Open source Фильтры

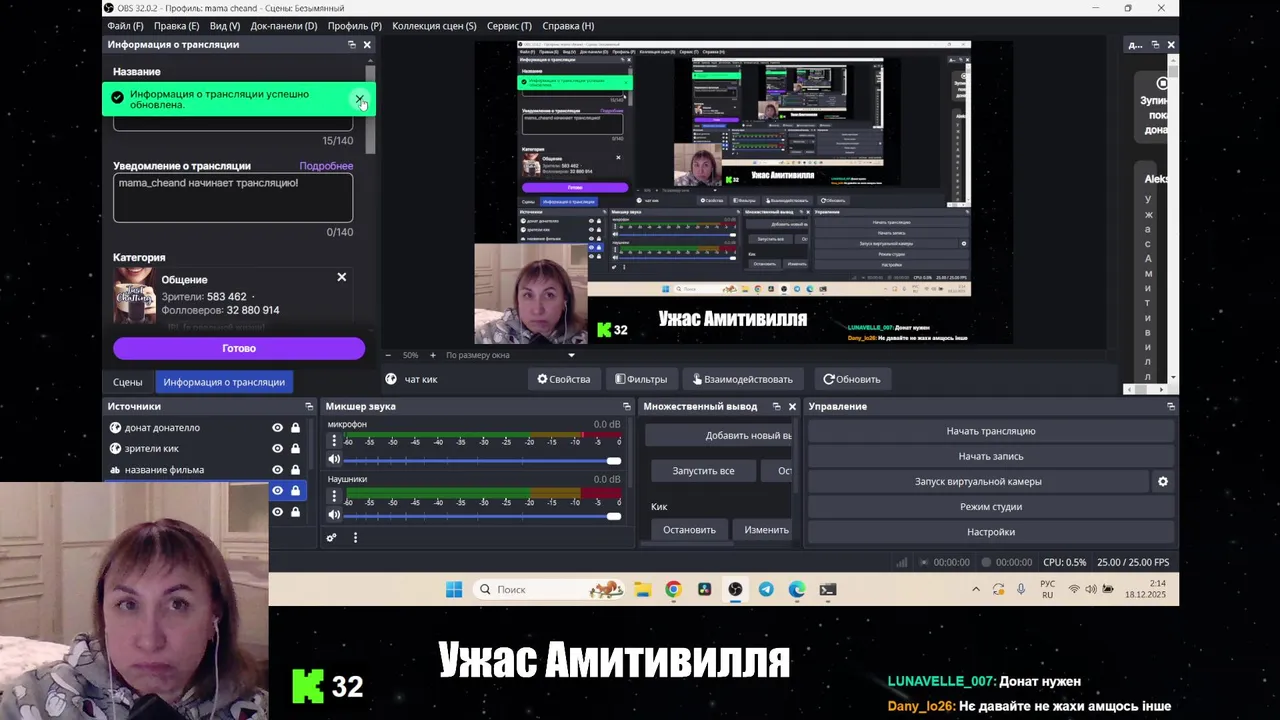click(641, 379)
